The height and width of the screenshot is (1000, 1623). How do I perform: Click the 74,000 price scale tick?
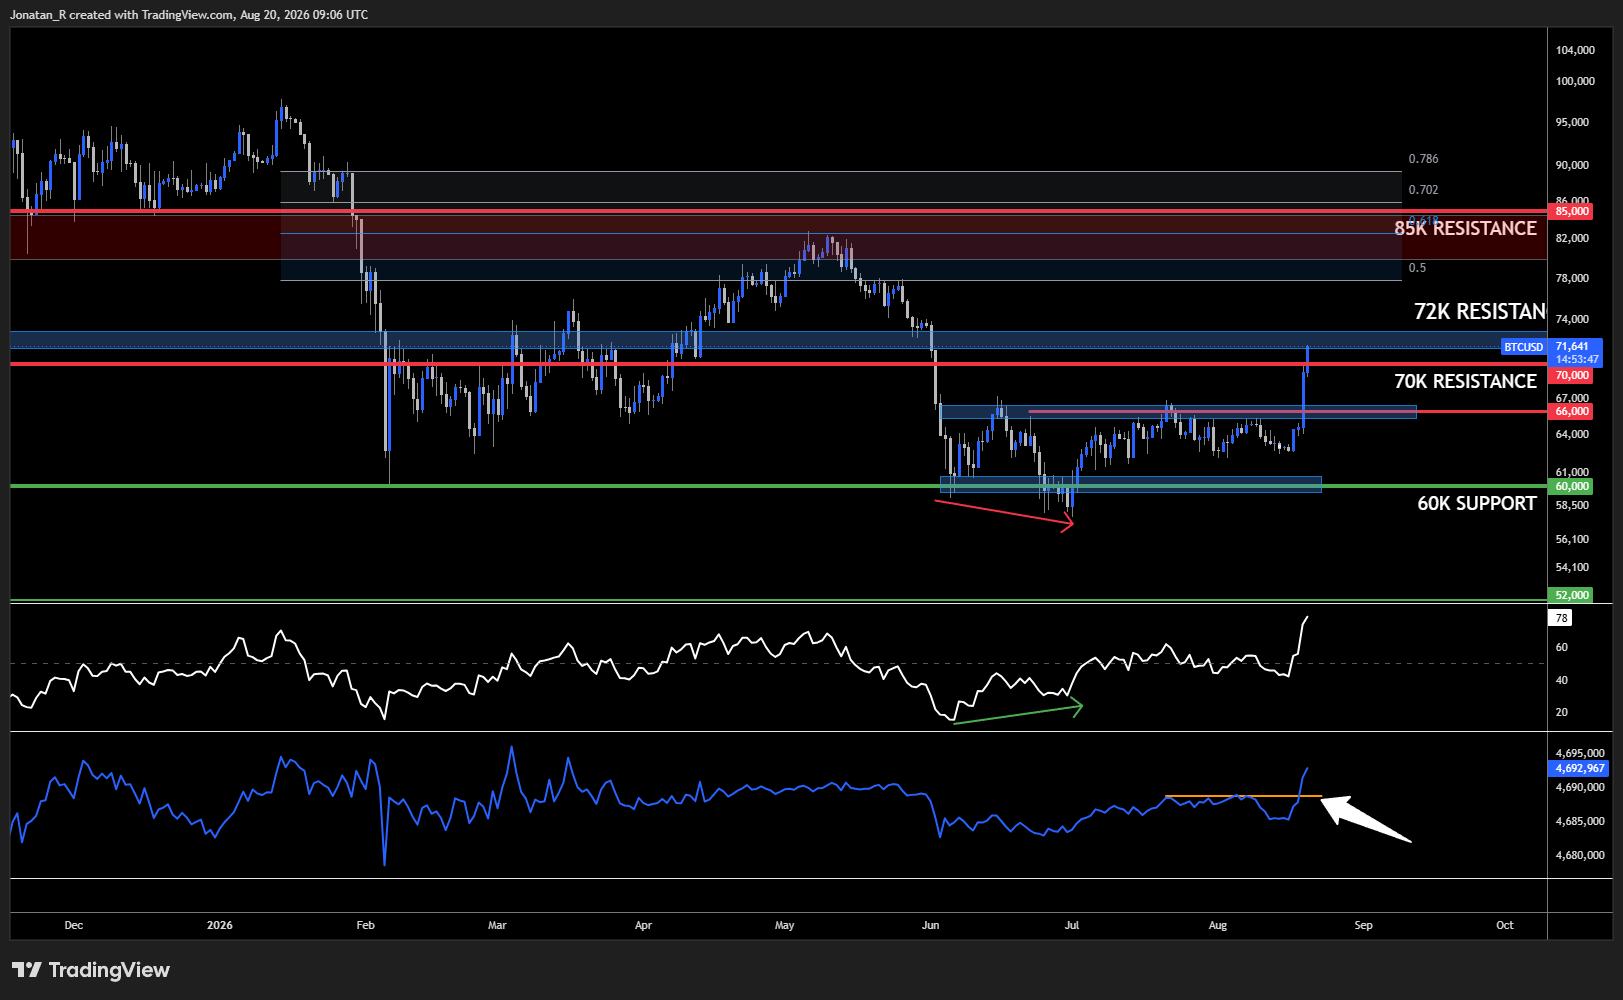point(1572,319)
